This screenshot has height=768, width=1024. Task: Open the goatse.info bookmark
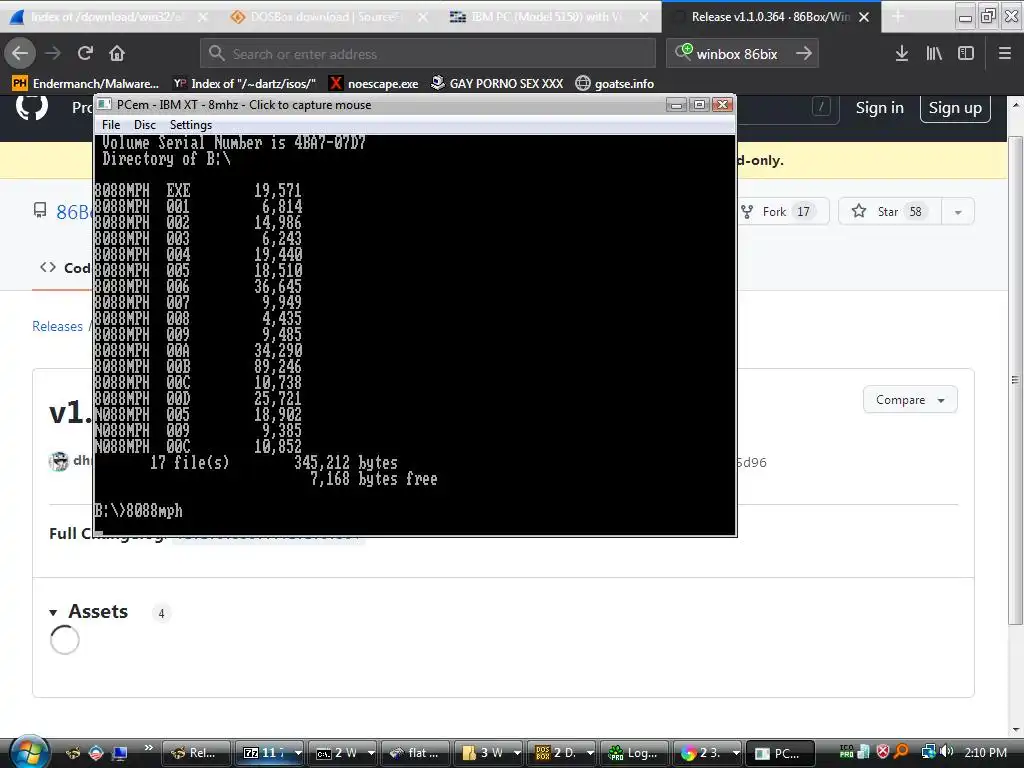pyautogui.click(x=615, y=84)
